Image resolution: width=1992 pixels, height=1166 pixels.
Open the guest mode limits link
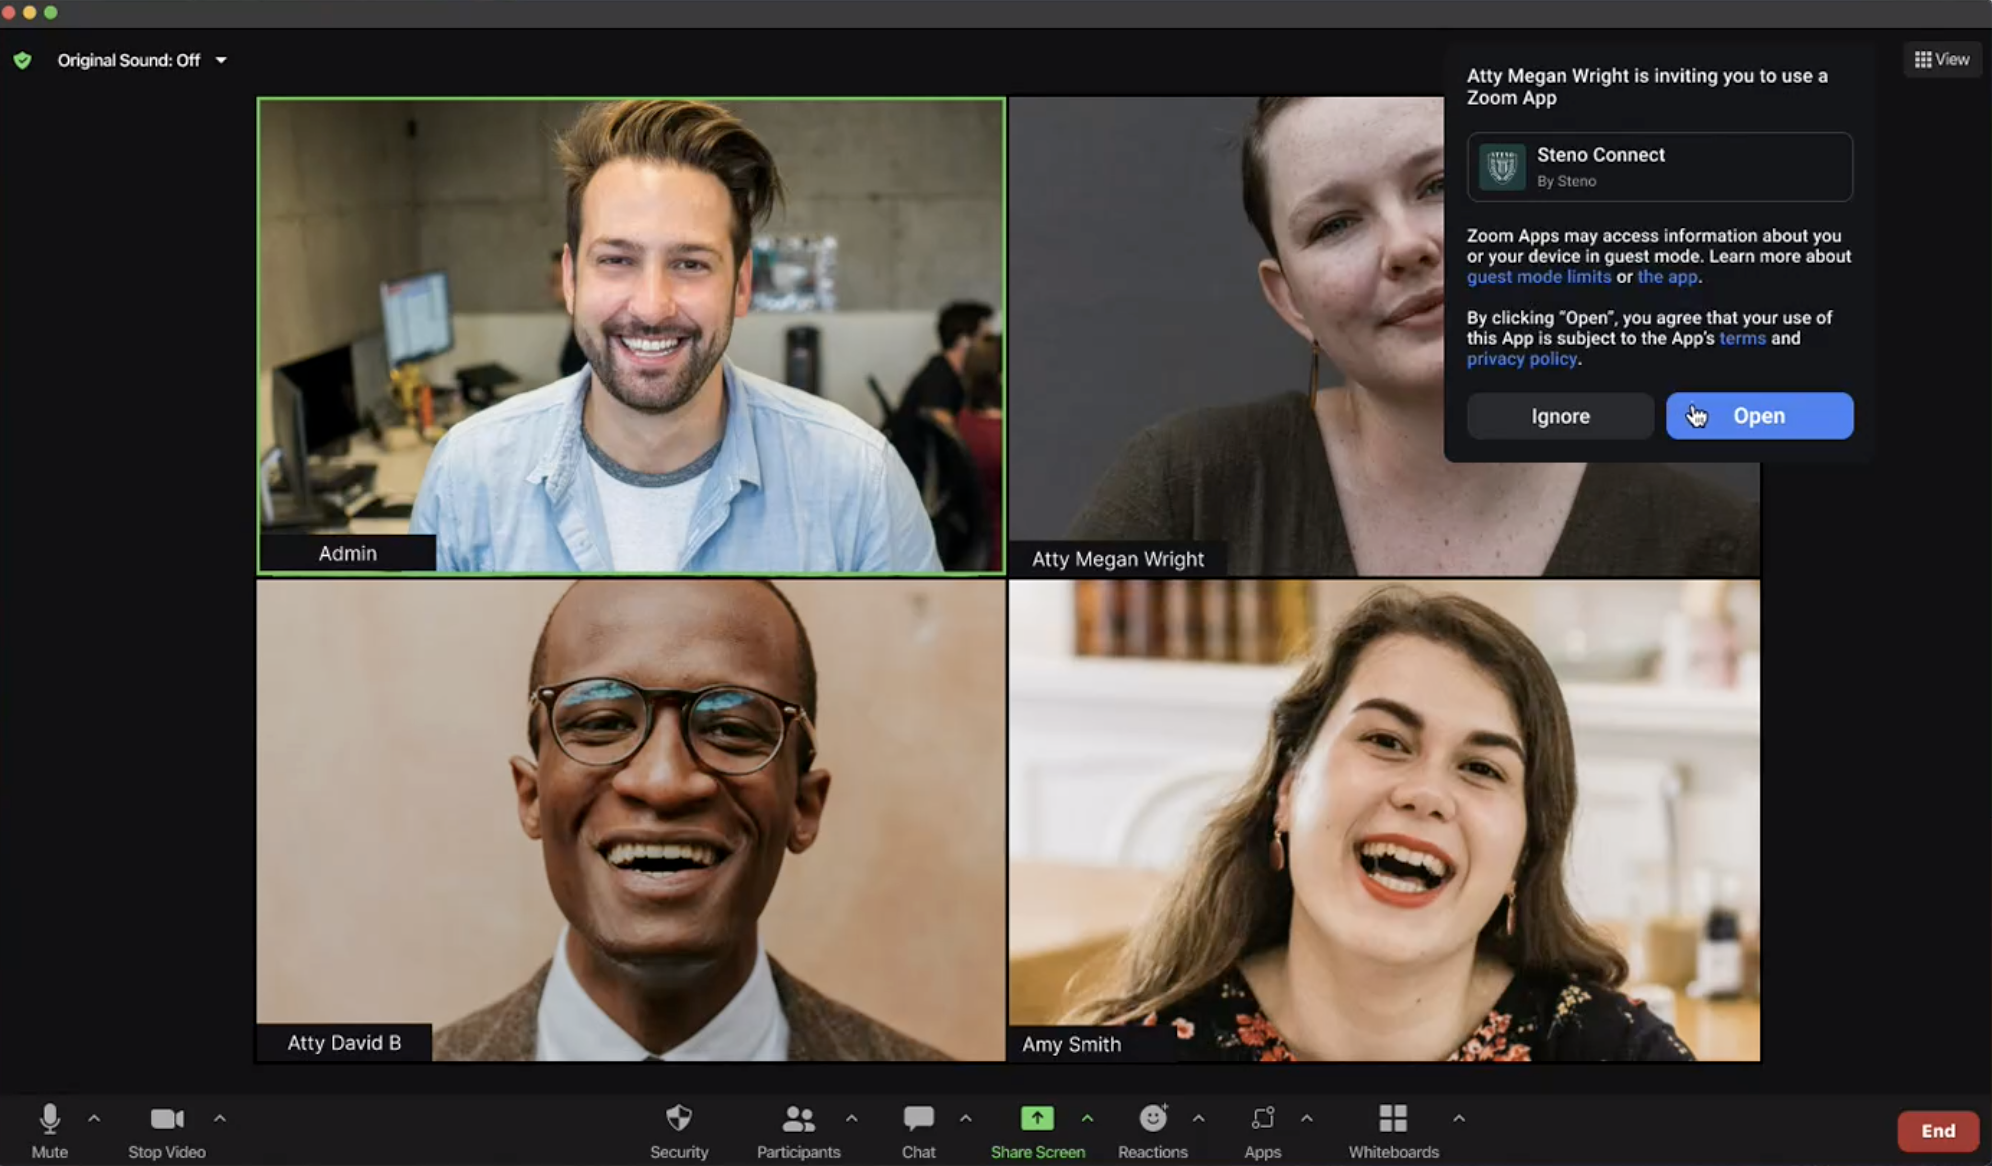tap(1539, 277)
